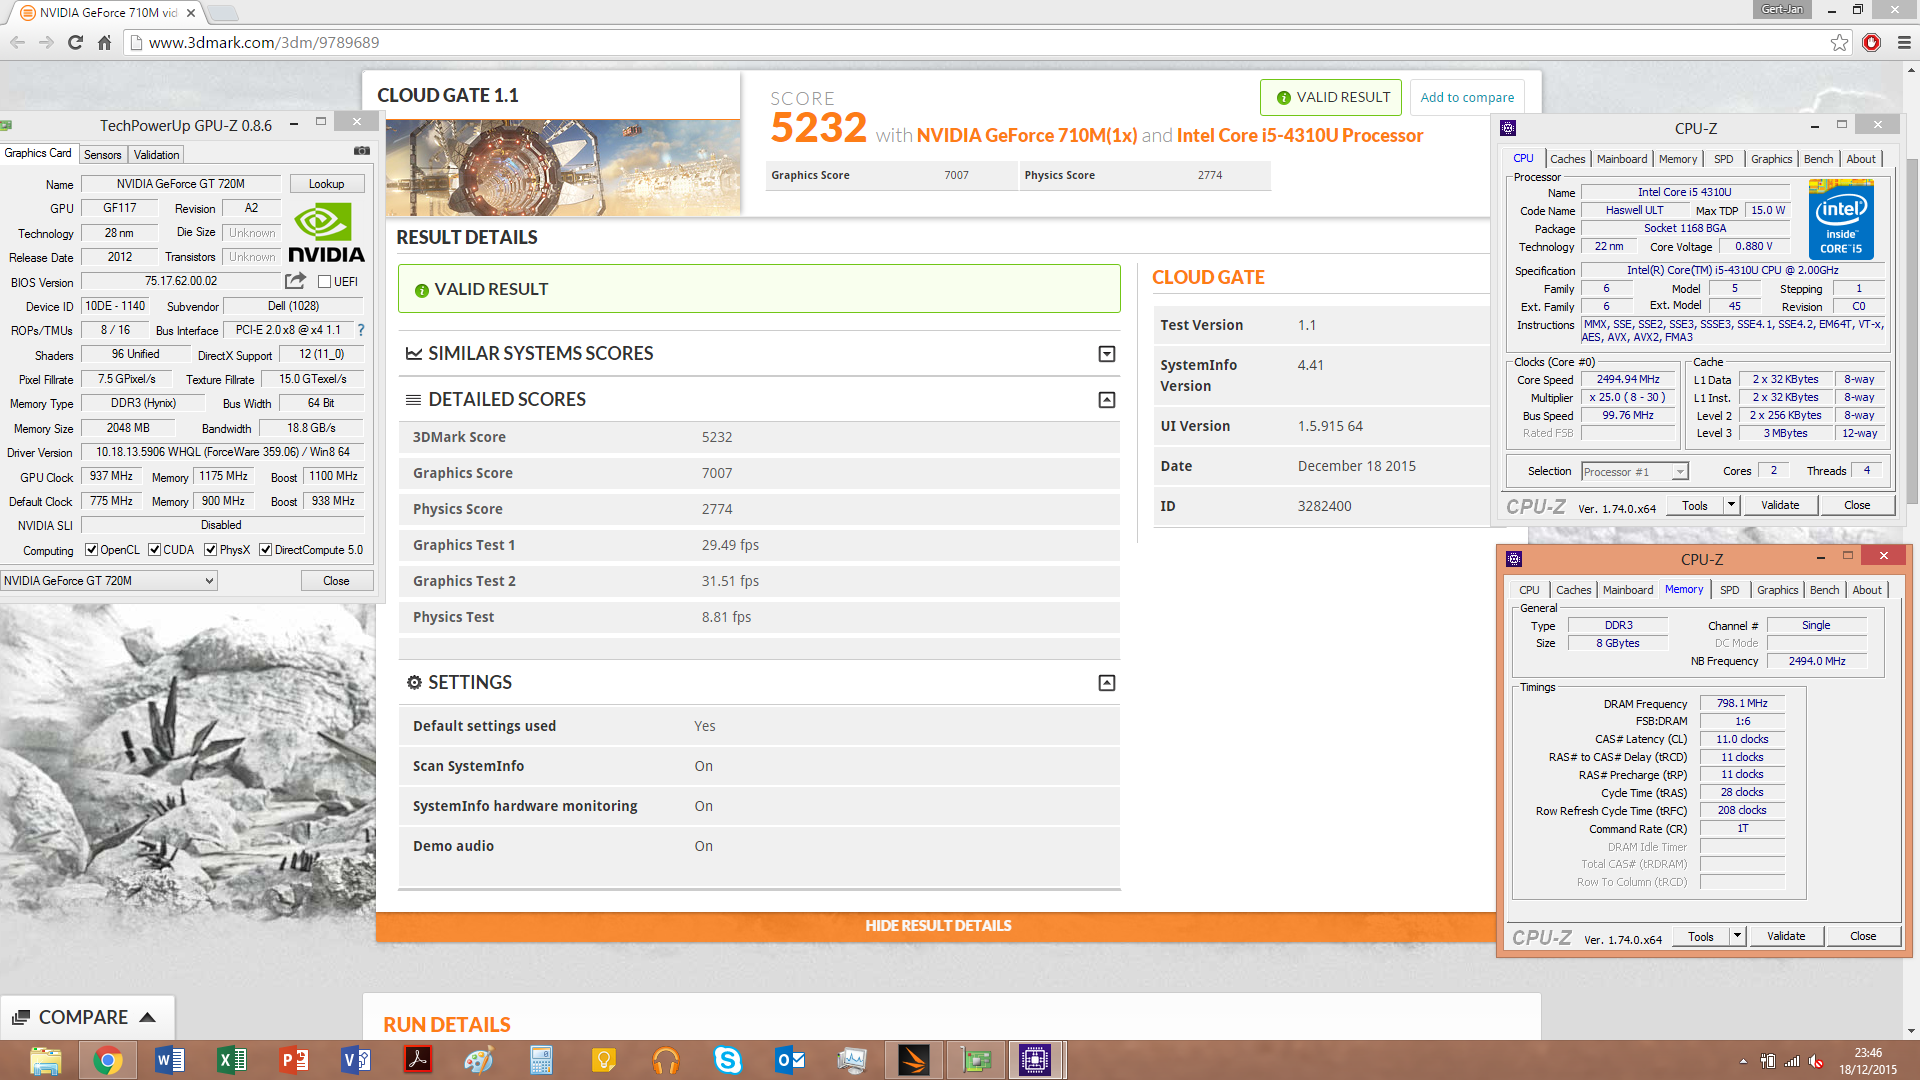Click the Gert-Jan Chrome profile button
1920x1080 pixels.
[1782, 9]
